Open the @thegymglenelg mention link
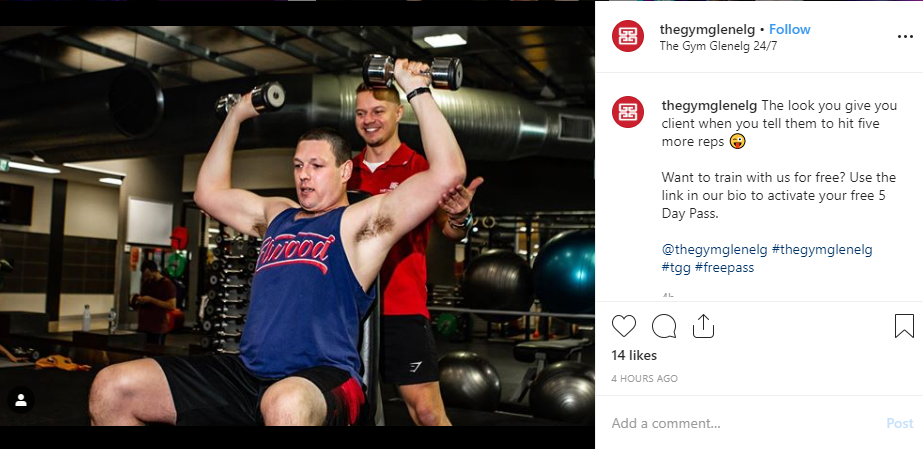 [715, 250]
